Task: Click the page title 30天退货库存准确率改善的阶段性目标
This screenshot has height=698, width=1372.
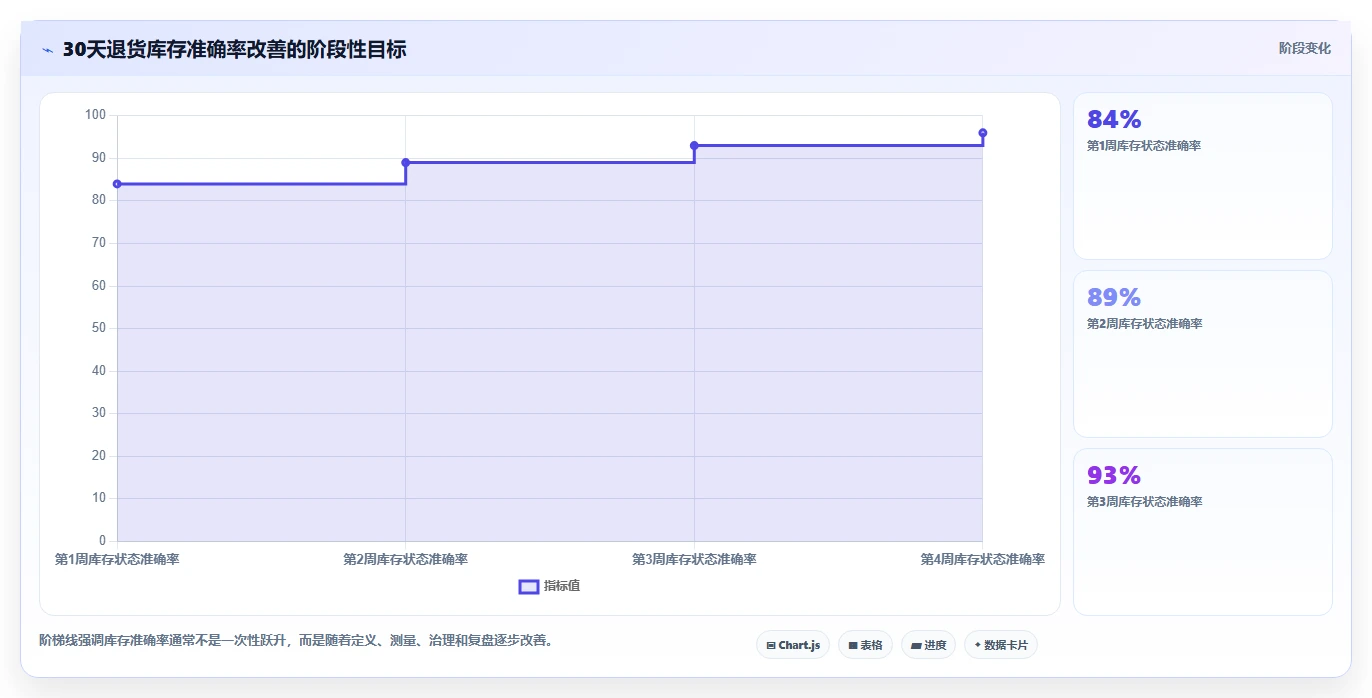Action: [x=234, y=49]
